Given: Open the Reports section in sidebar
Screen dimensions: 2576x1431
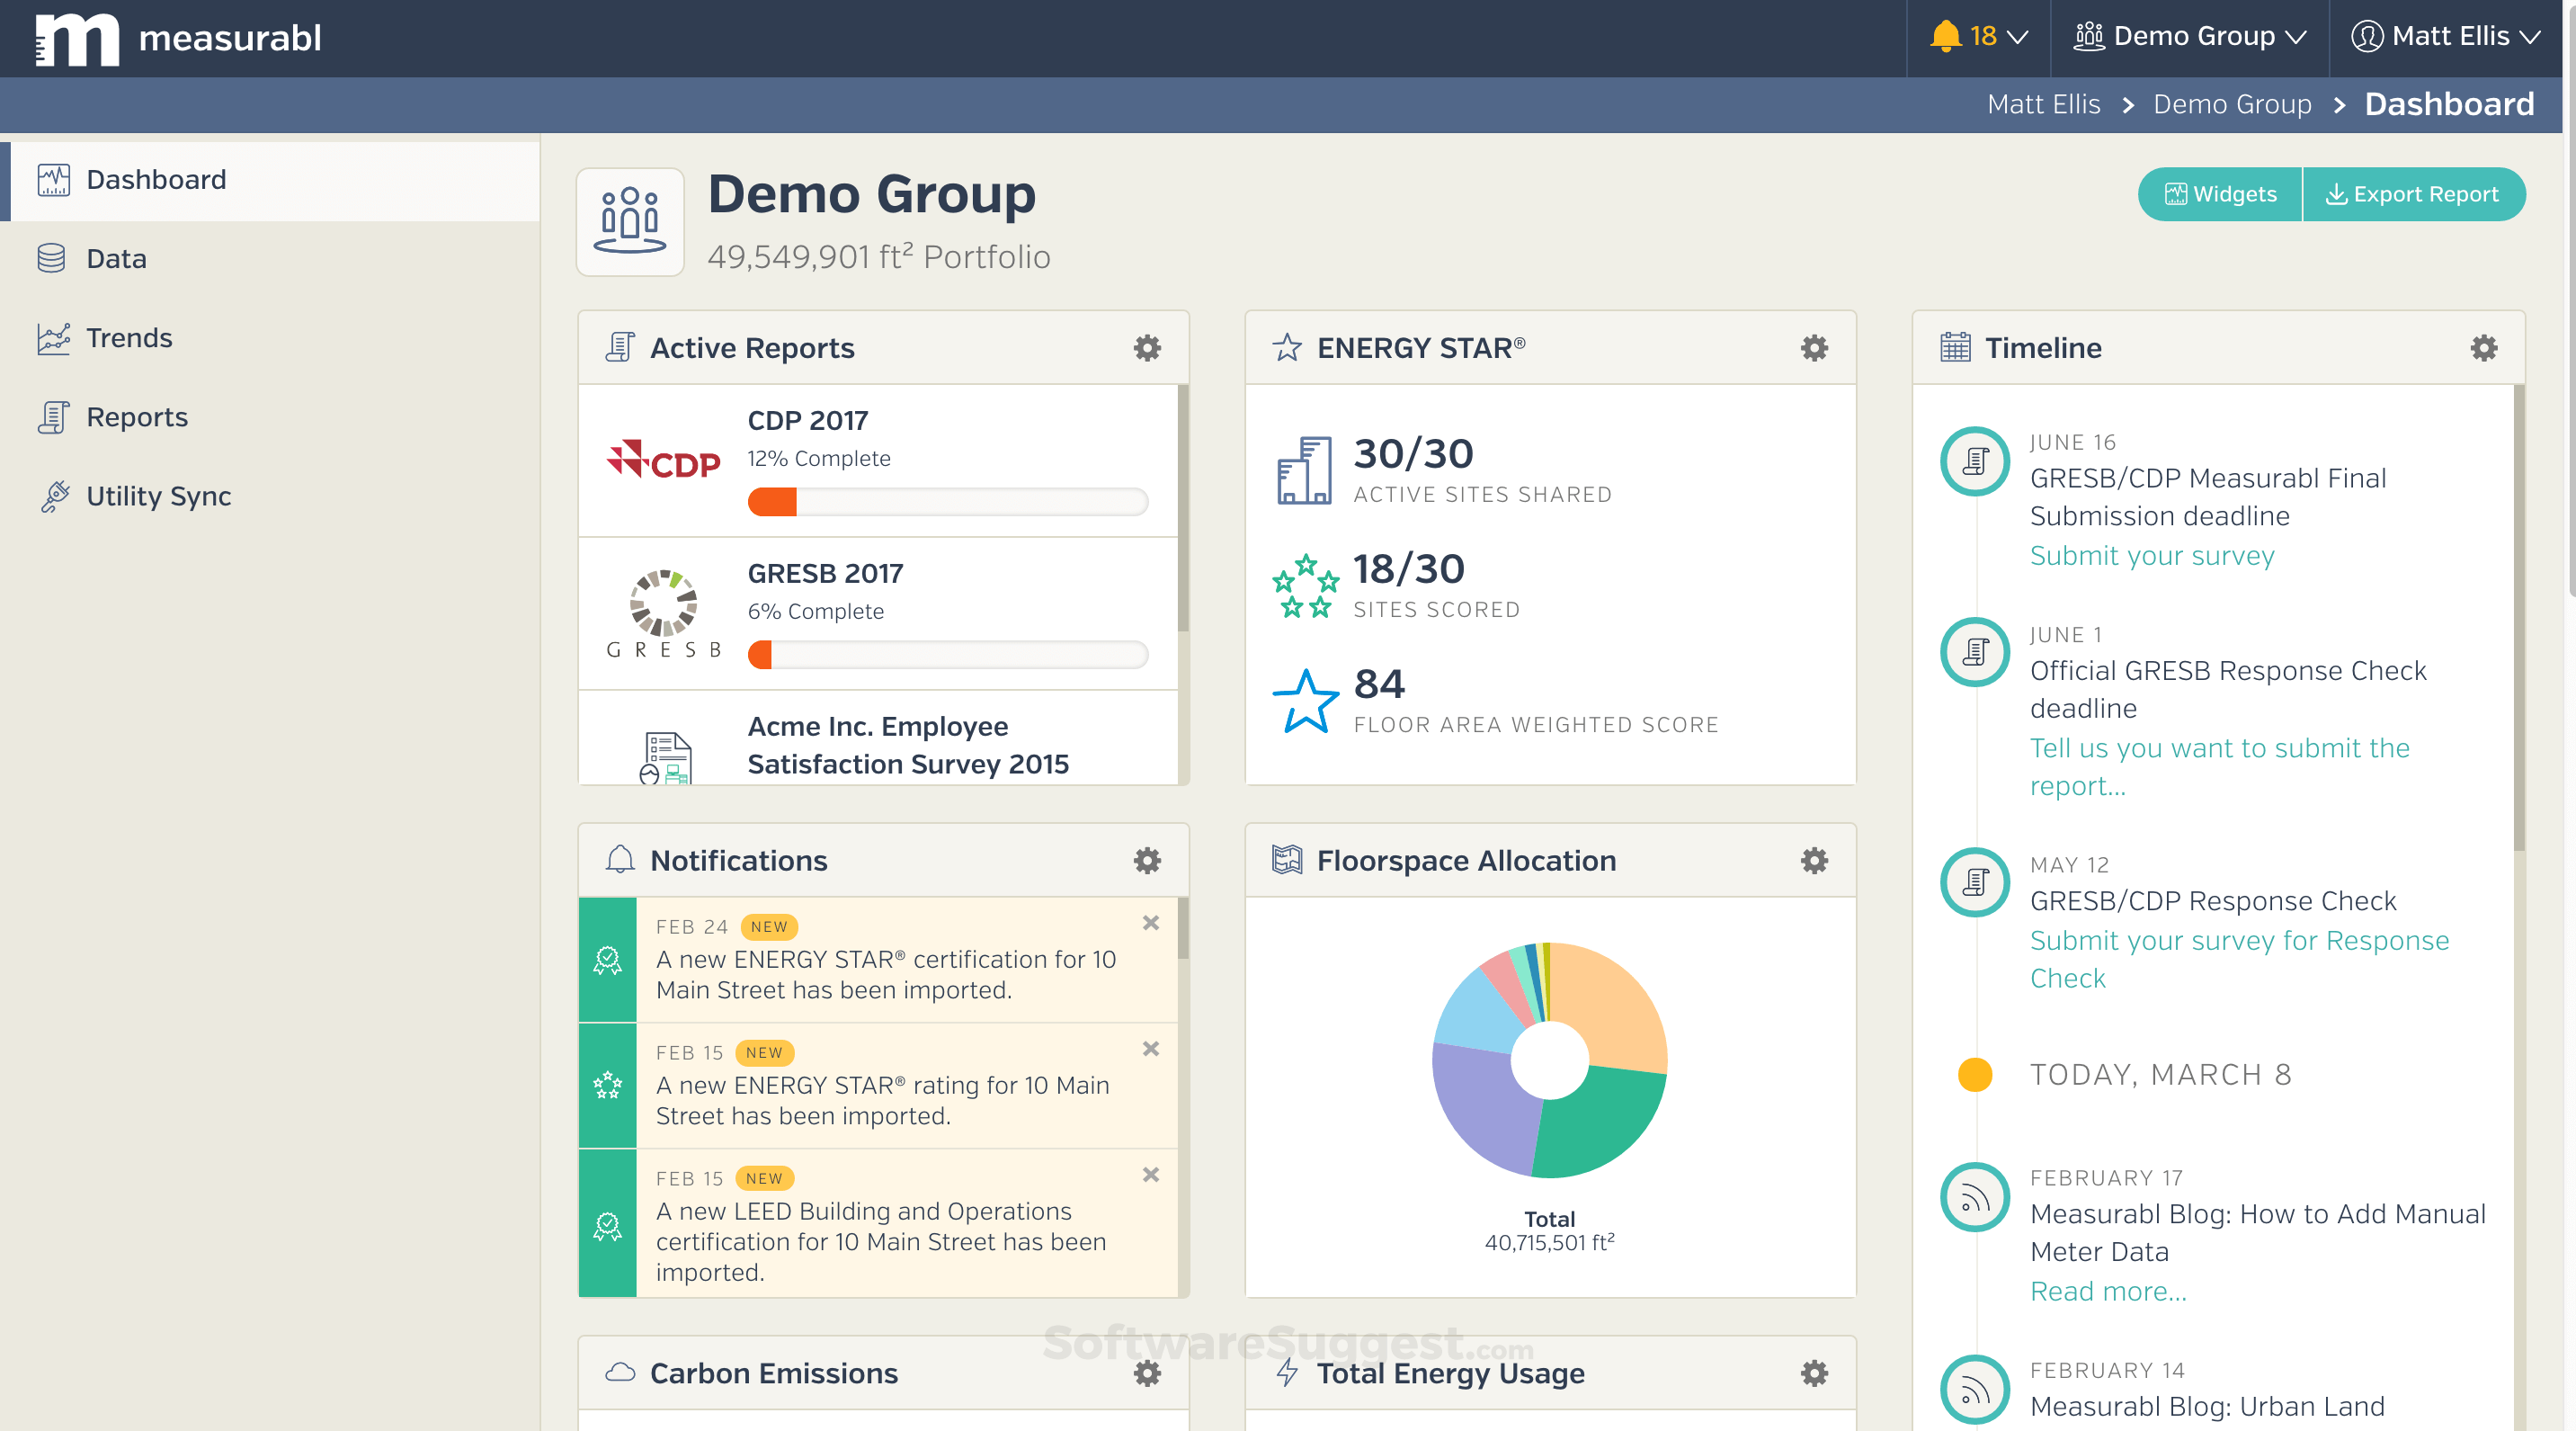Looking at the screenshot, I should coord(136,417).
